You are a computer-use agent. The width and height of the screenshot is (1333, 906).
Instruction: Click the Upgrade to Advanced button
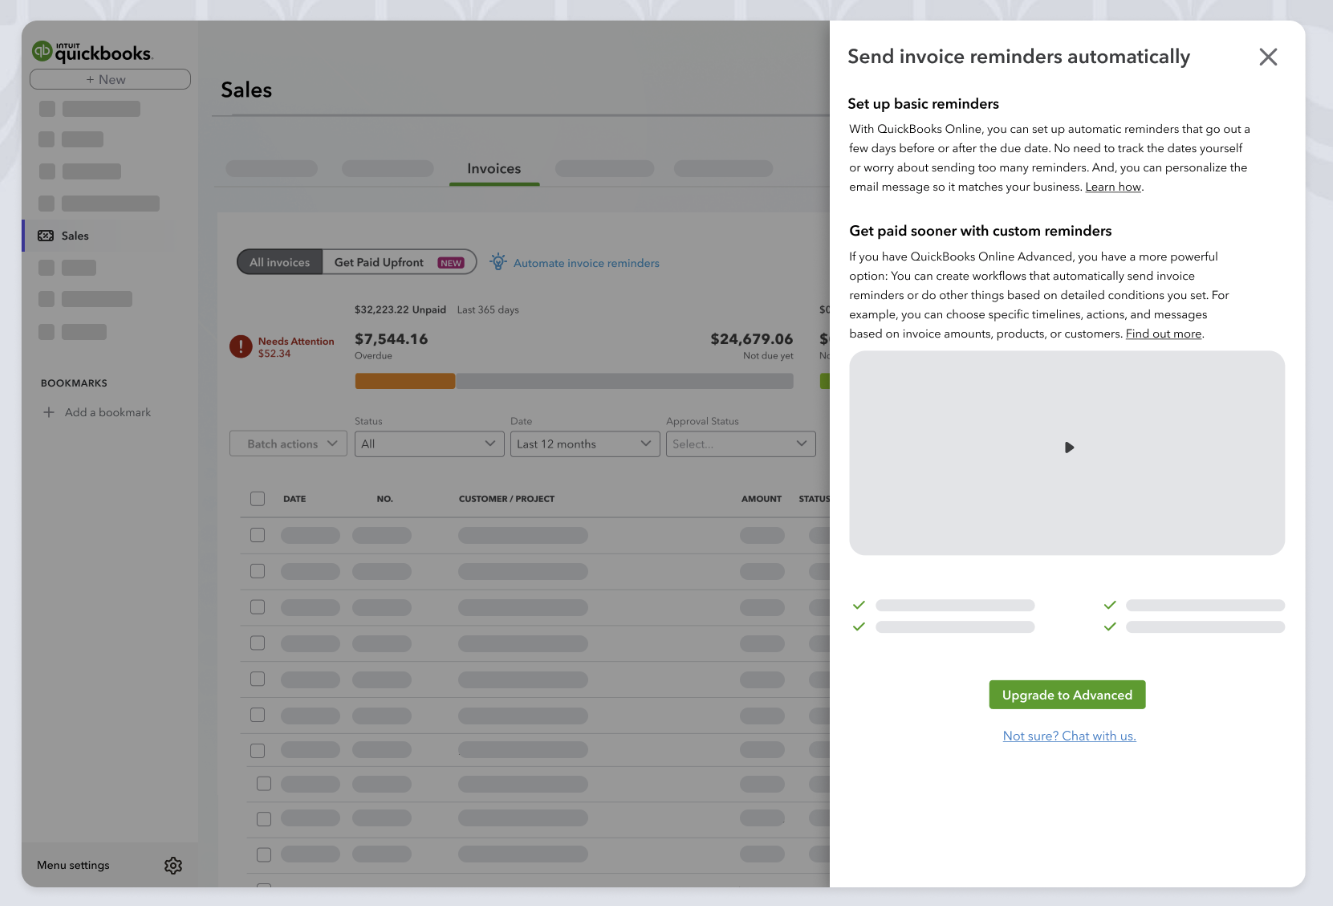(1067, 695)
